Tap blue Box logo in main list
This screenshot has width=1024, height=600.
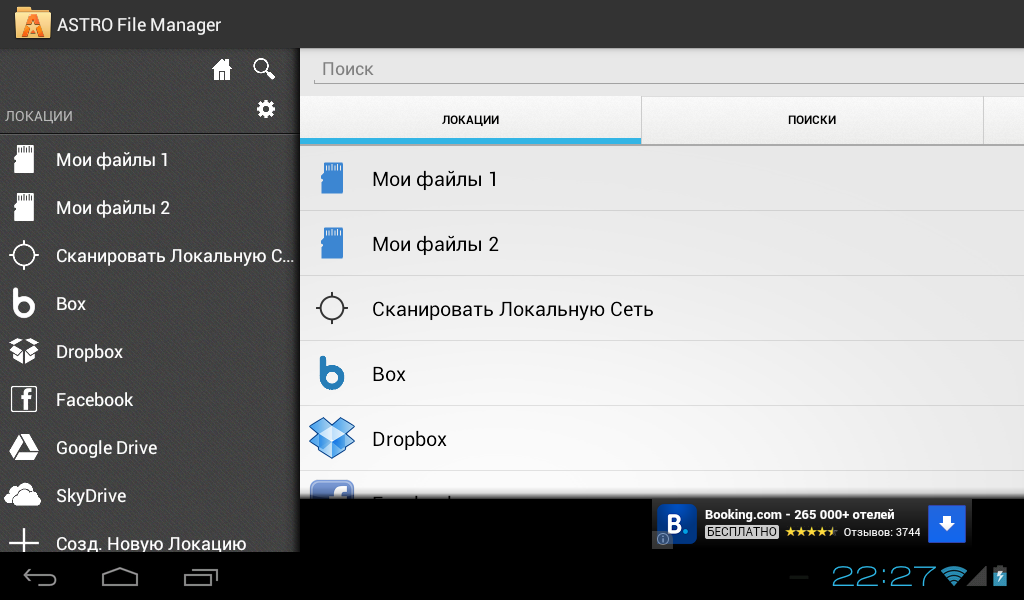[x=332, y=373]
